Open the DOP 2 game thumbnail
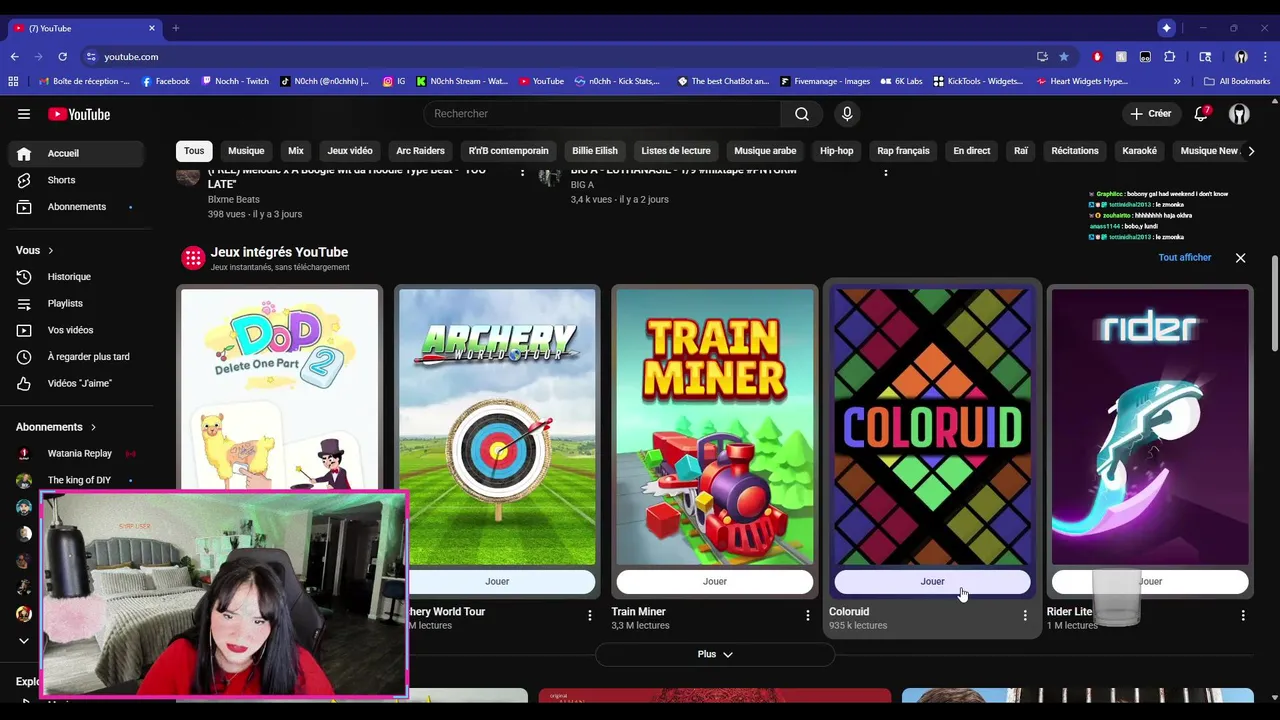Screen dimensions: 1280x720 (x=280, y=390)
